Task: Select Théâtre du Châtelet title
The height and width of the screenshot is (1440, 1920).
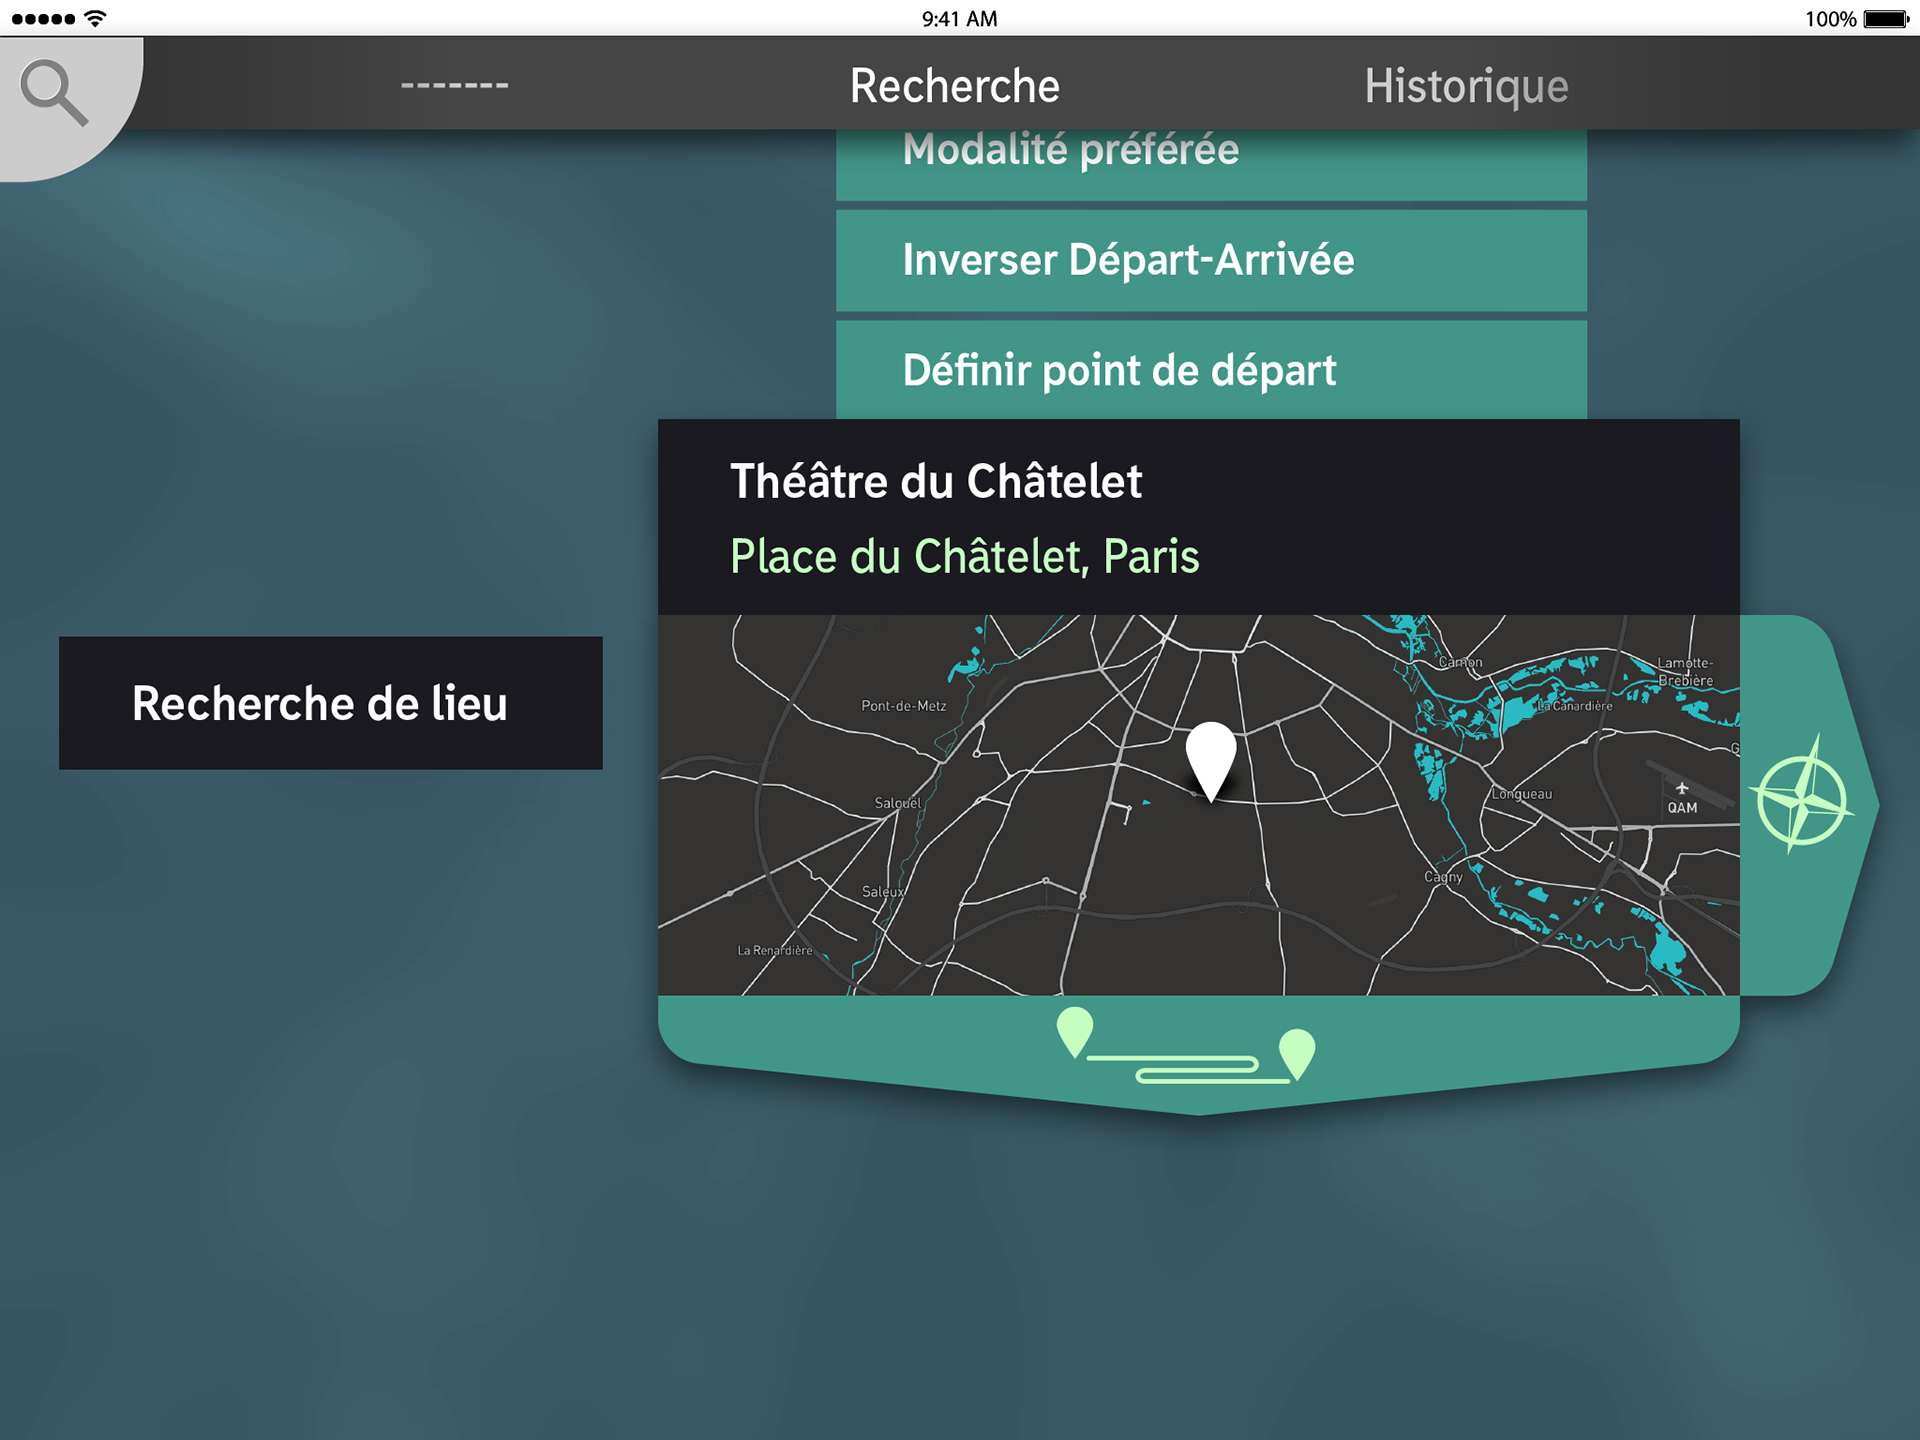Action: click(935, 481)
